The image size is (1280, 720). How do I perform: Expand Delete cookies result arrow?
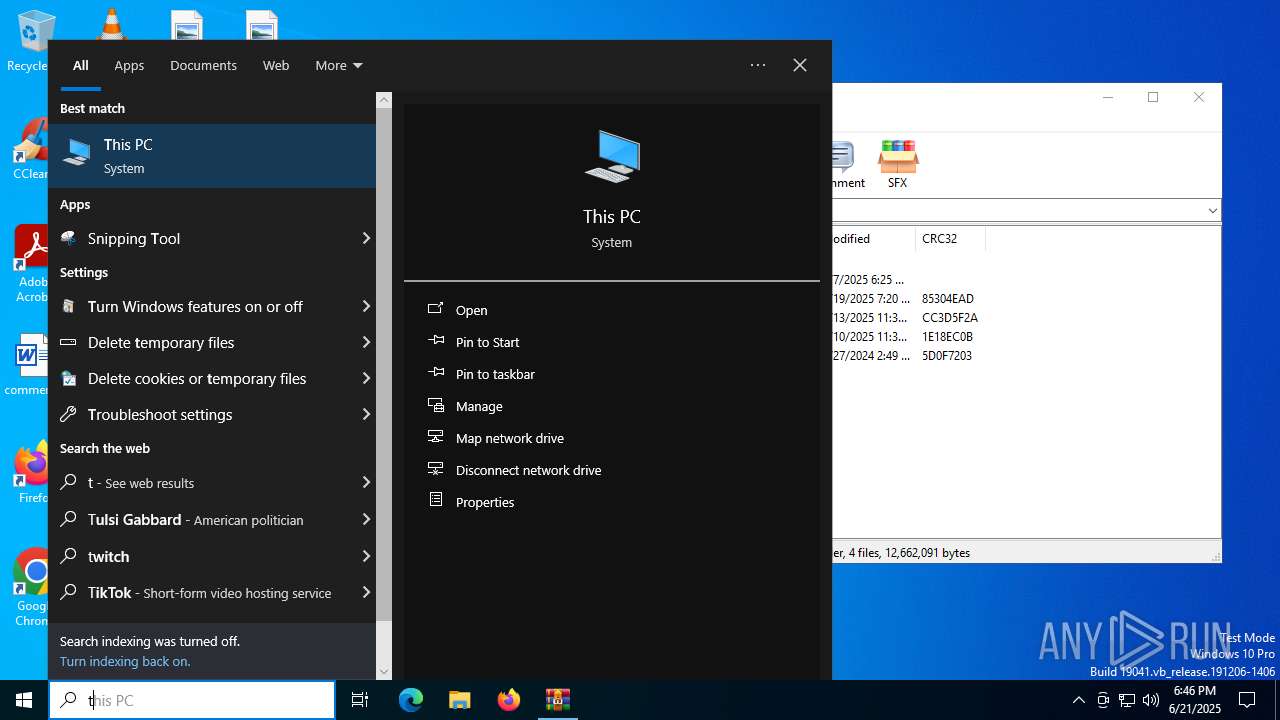coord(366,378)
